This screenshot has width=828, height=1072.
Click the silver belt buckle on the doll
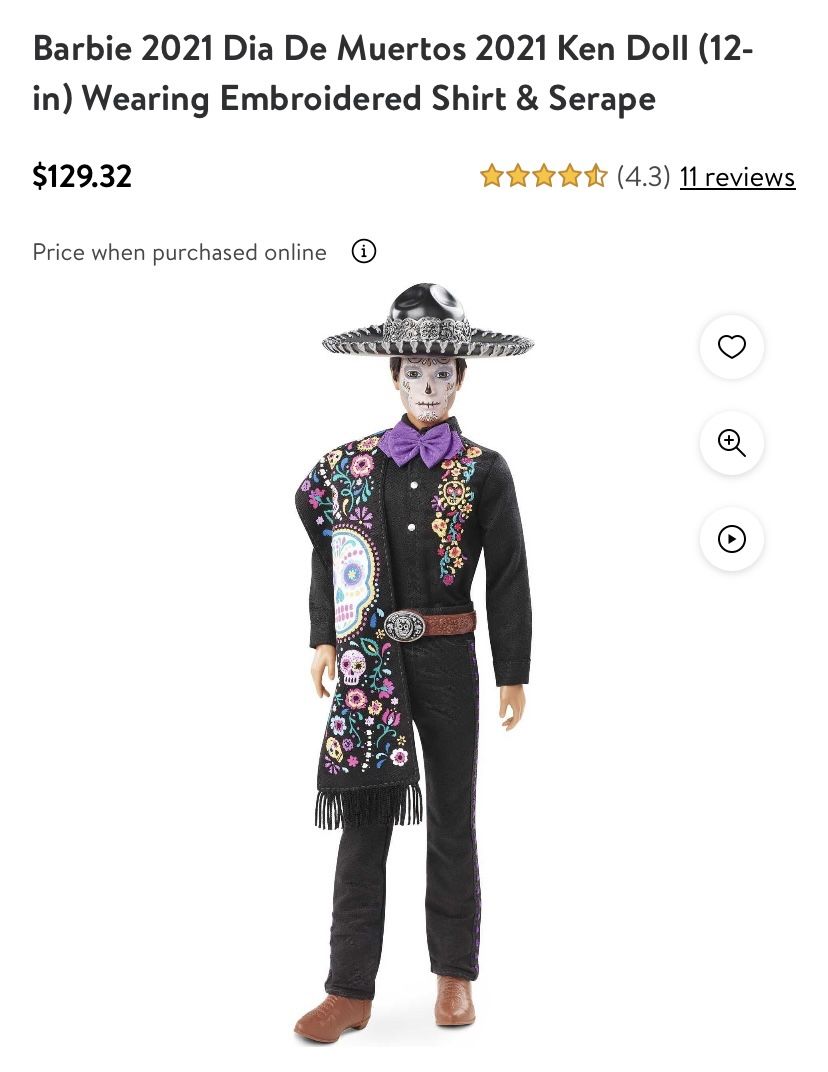click(x=403, y=625)
